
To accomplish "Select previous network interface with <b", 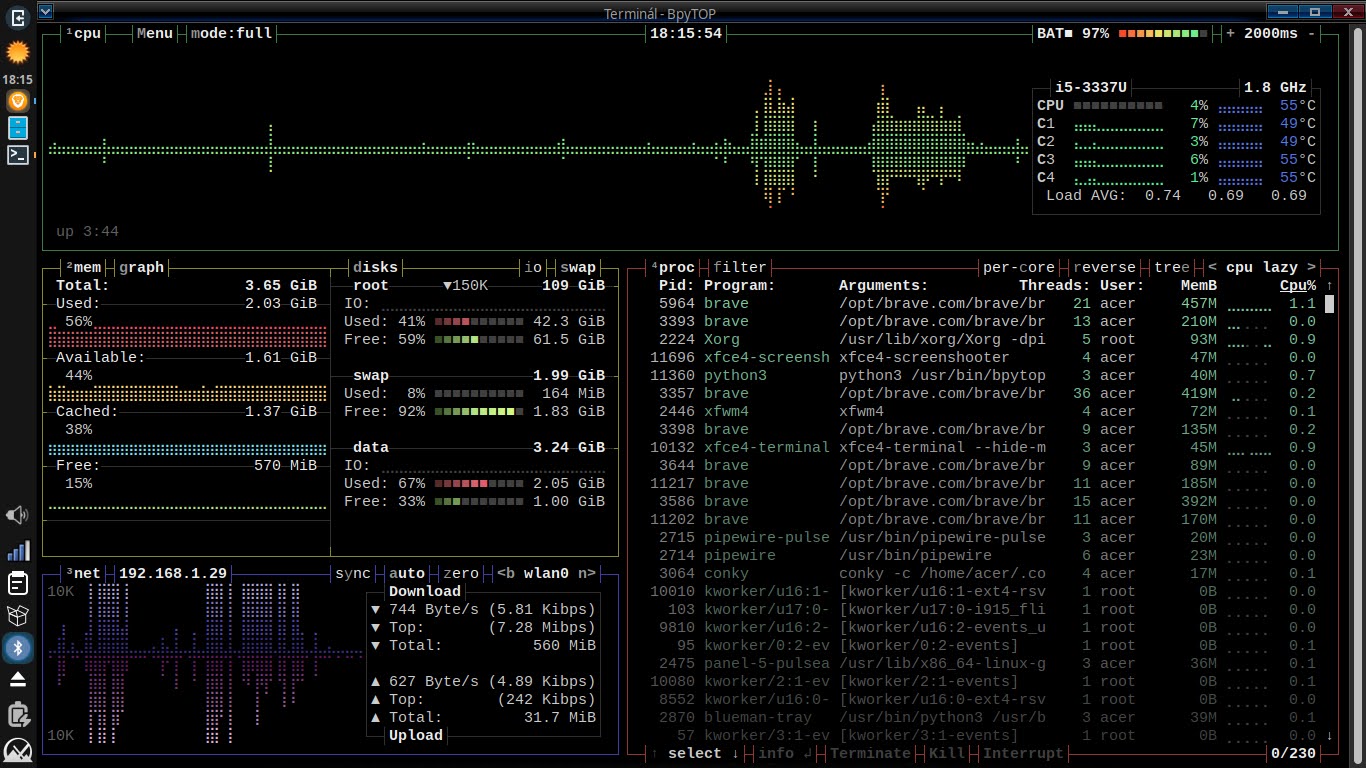I will coord(506,573).
